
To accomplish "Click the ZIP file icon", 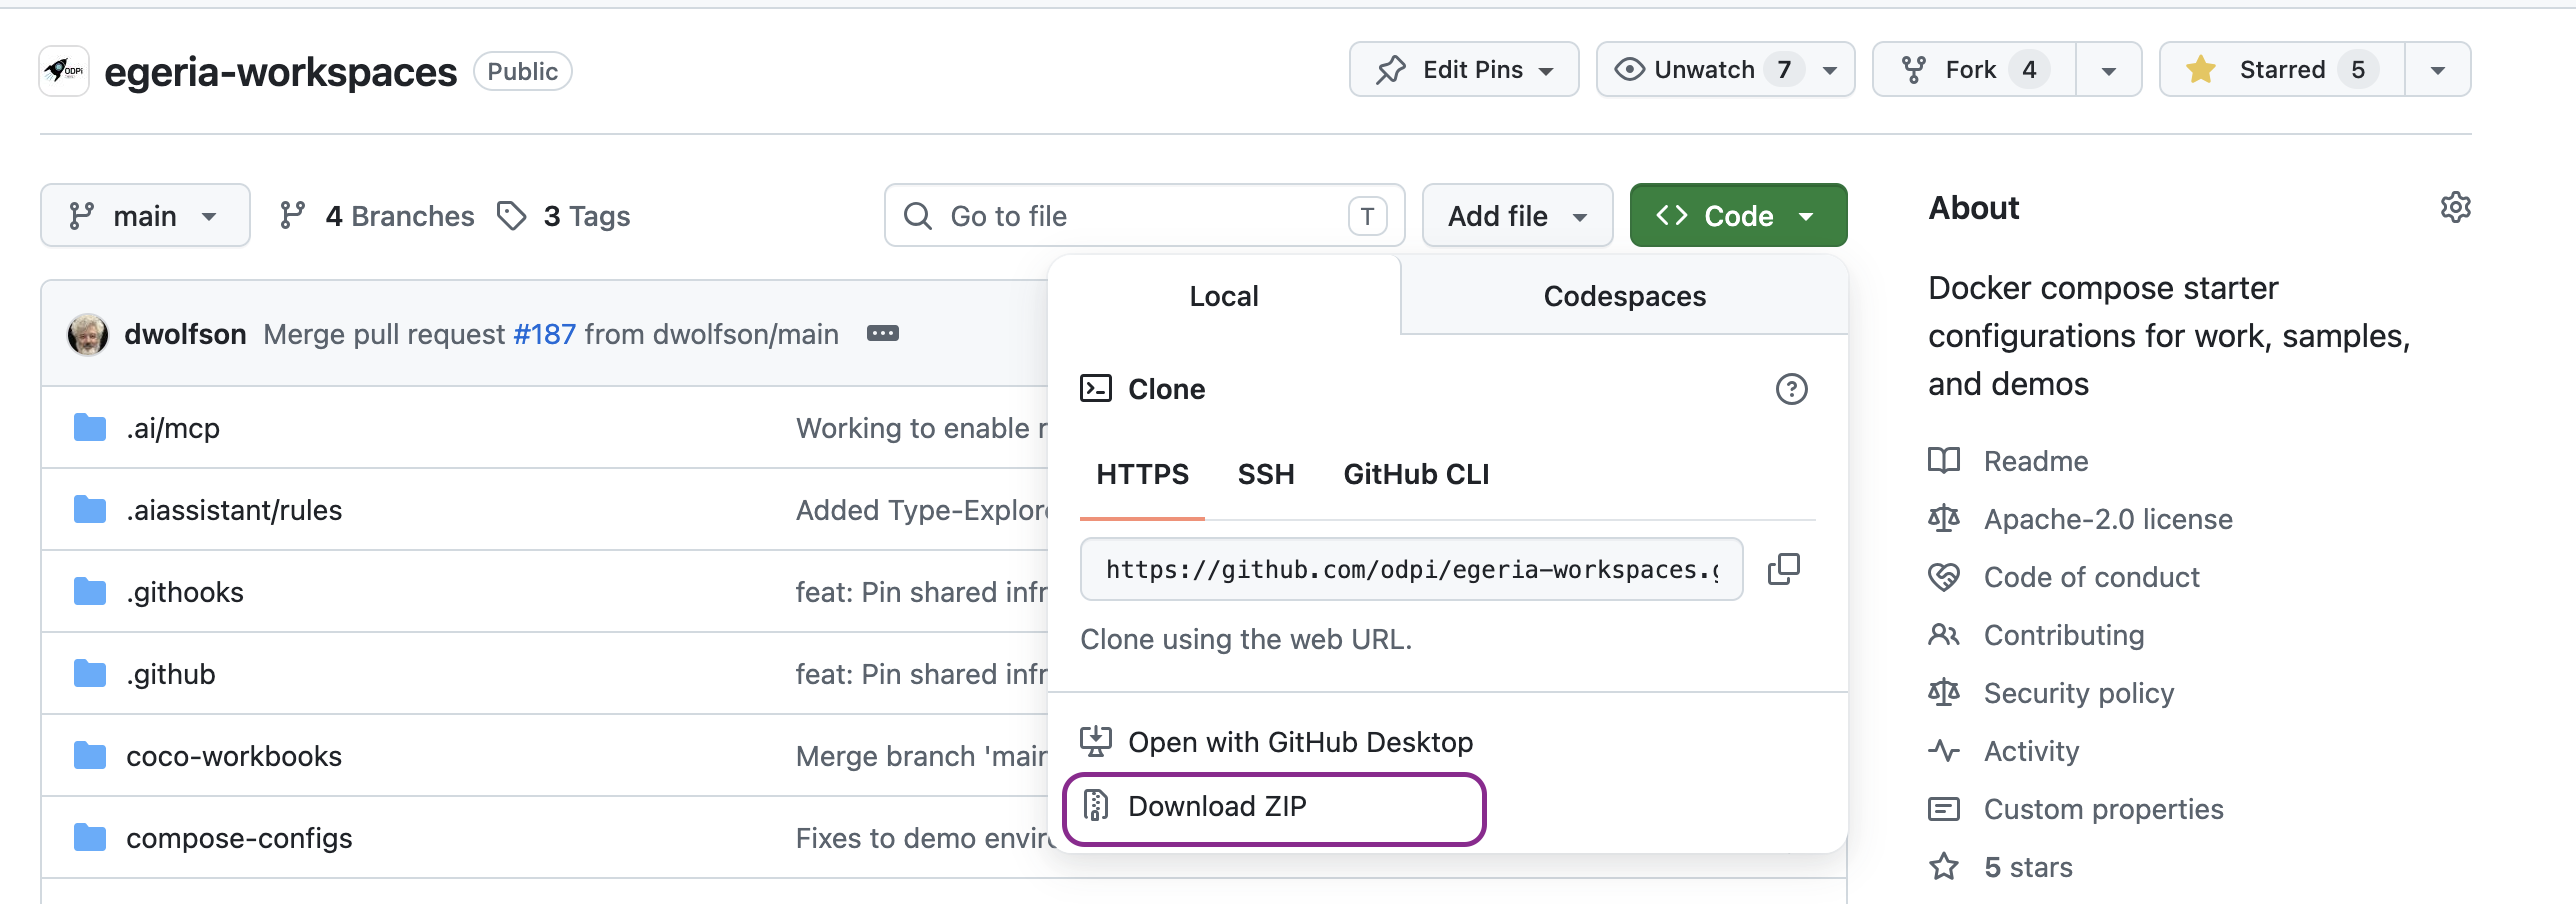I will tap(1096, 805).
